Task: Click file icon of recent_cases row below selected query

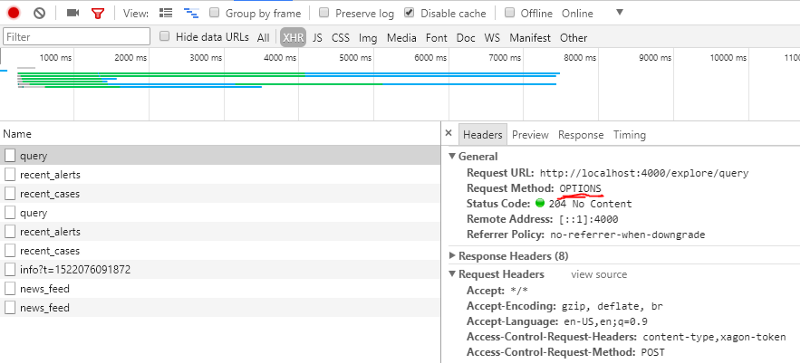Action: 10,193
